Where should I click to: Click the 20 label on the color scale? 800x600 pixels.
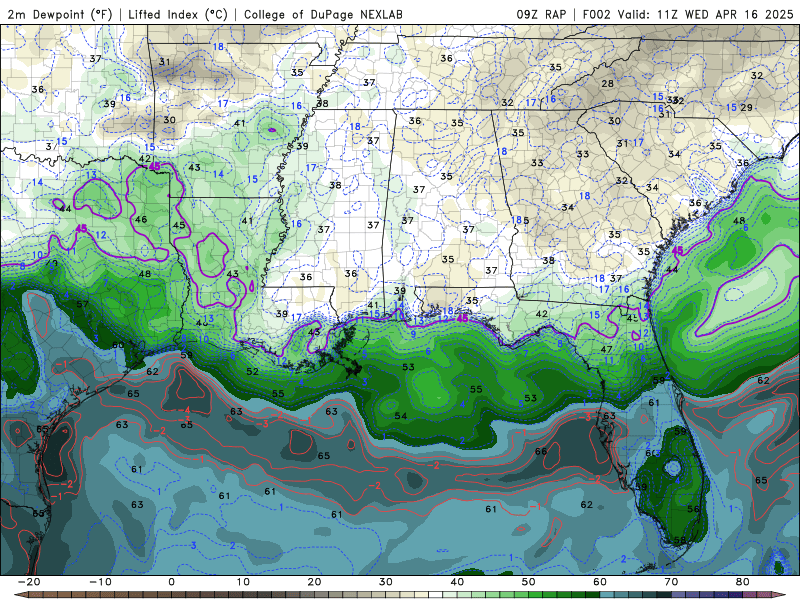pos(314,582)
